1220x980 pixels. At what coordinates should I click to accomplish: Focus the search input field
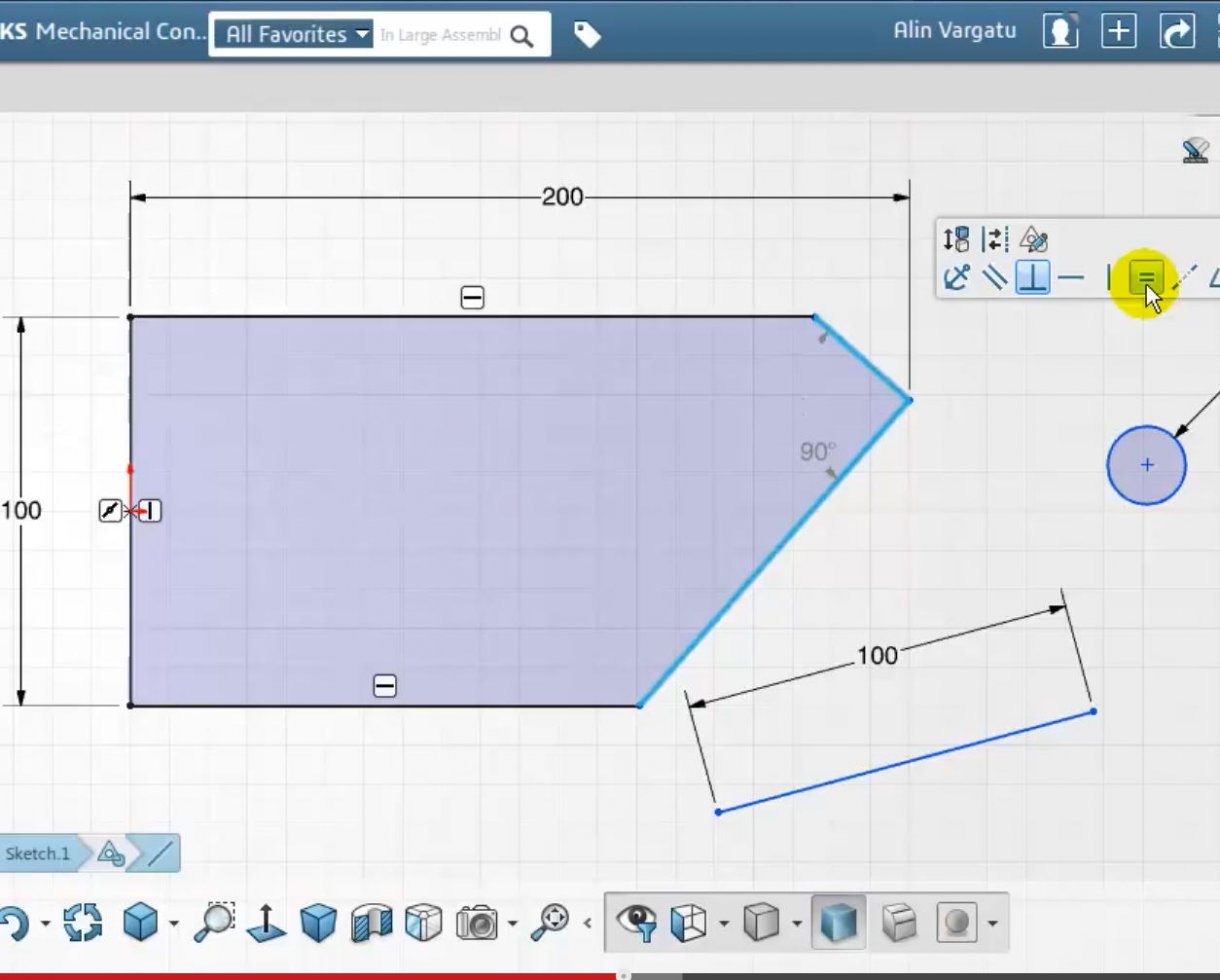440,35
